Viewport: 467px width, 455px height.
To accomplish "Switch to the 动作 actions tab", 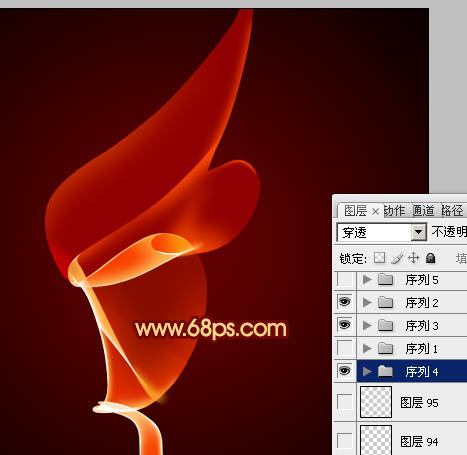I will (394, 211).
